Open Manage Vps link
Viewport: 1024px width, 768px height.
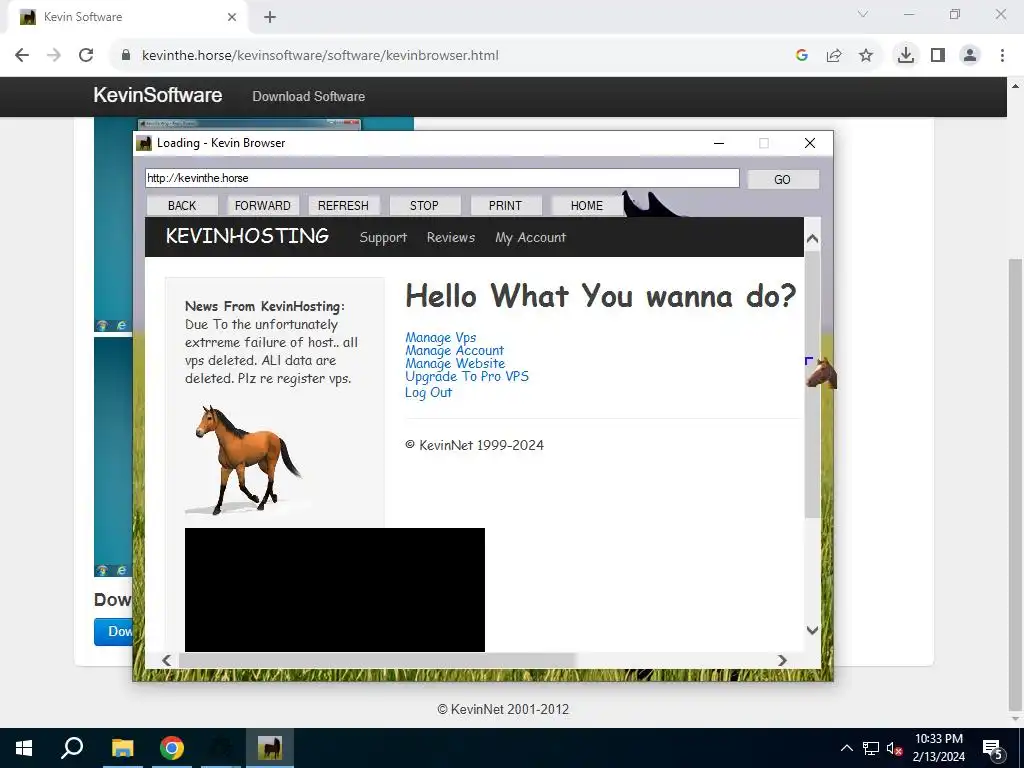441,337
